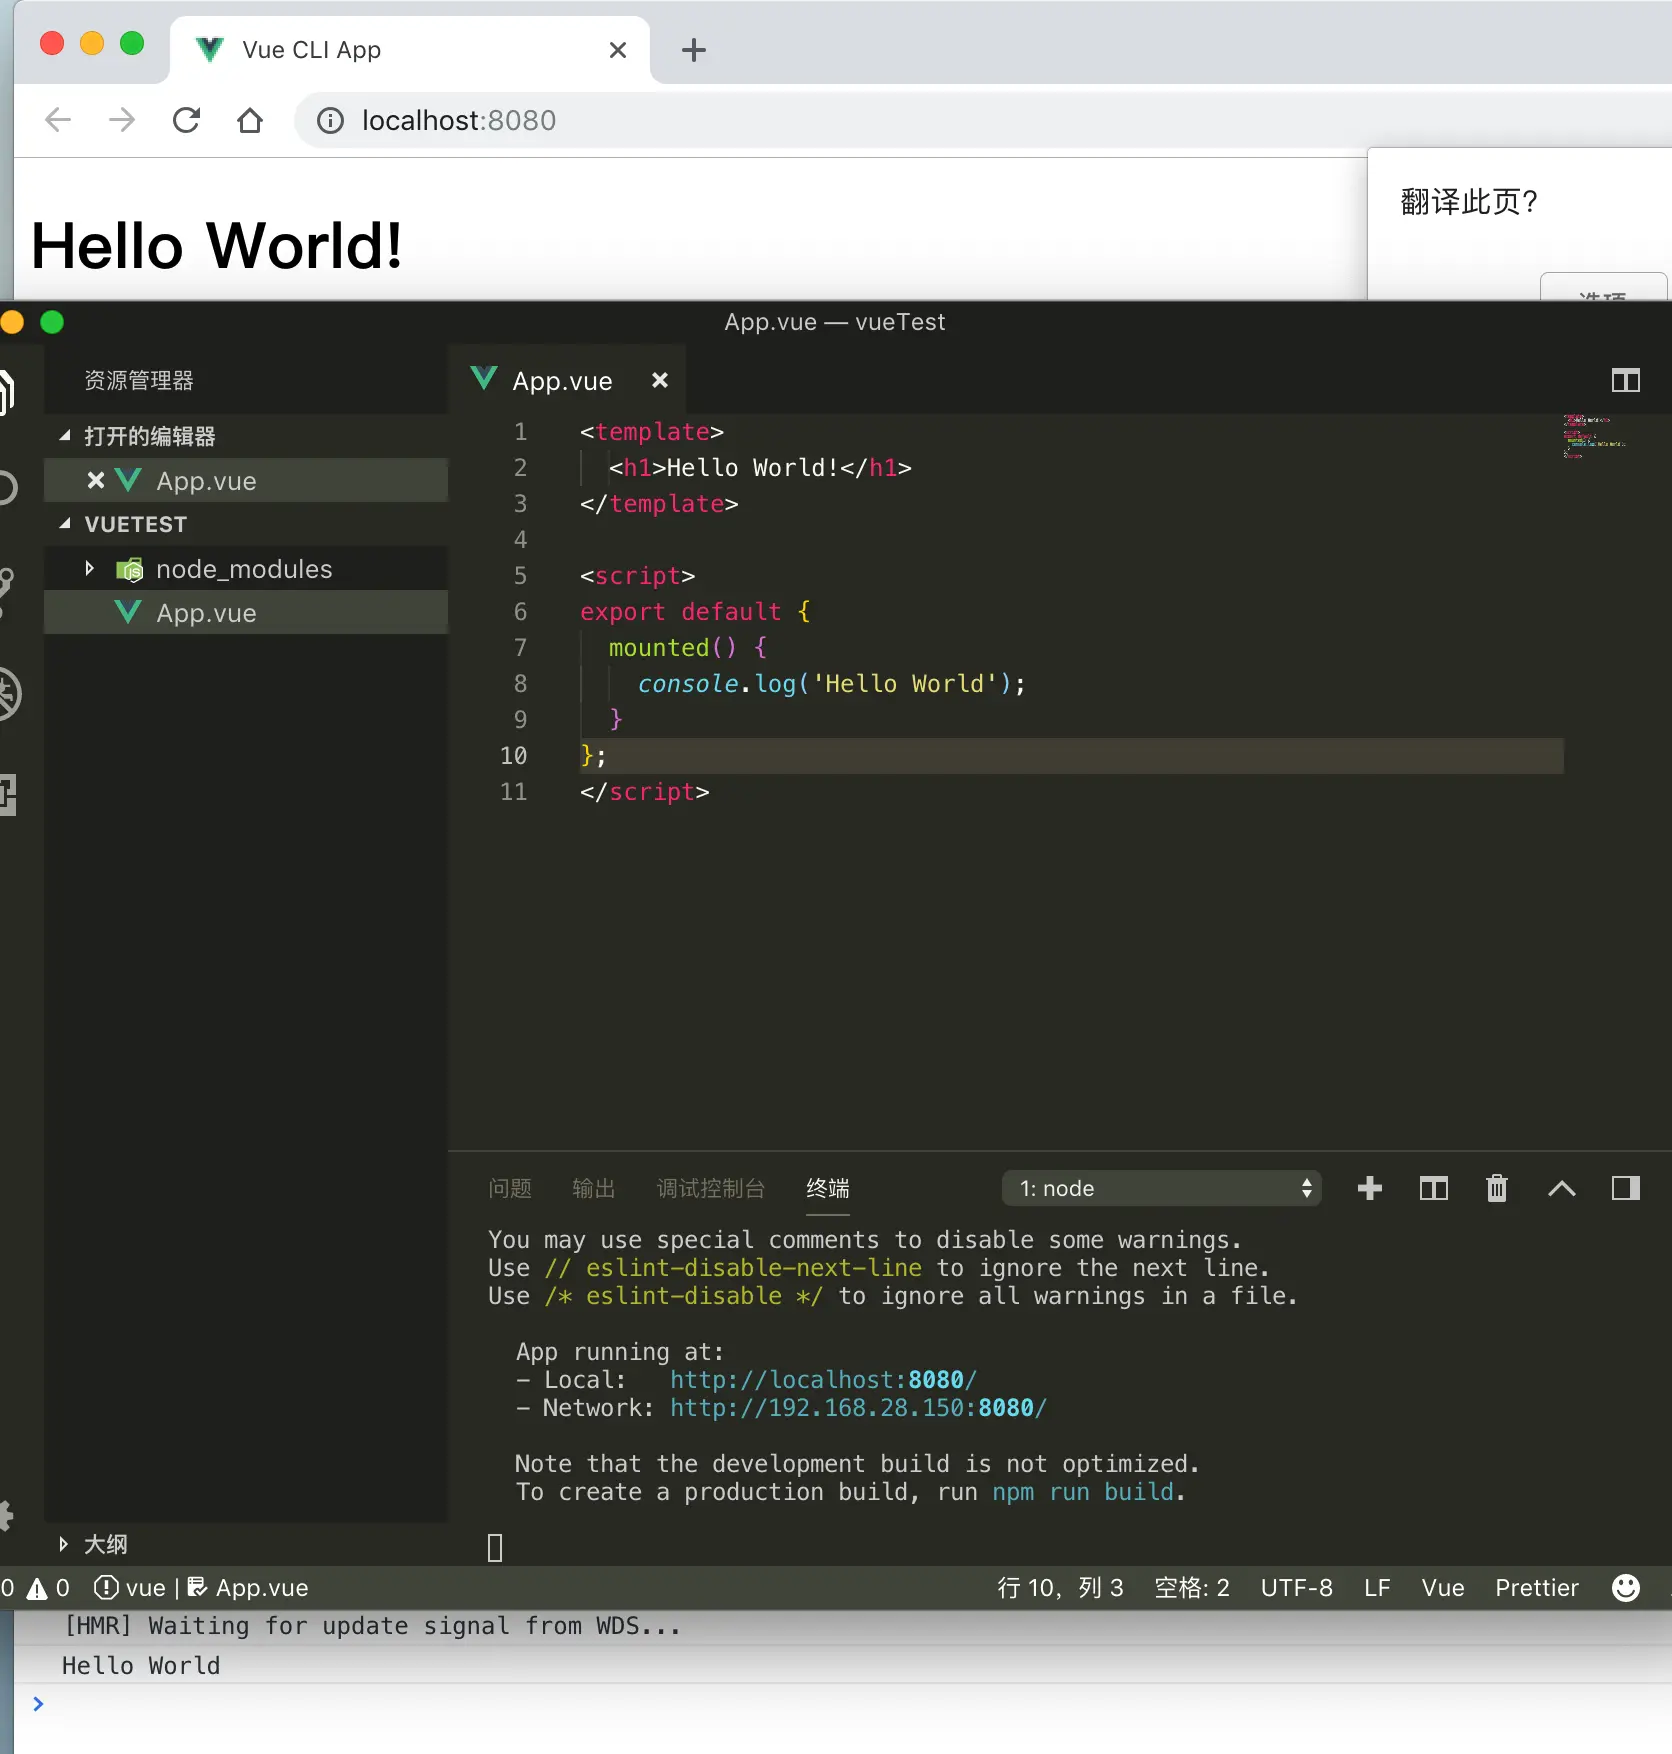View site information for localhost
This screenshot has width=1672, height=1754.
[x=330, y=121]
